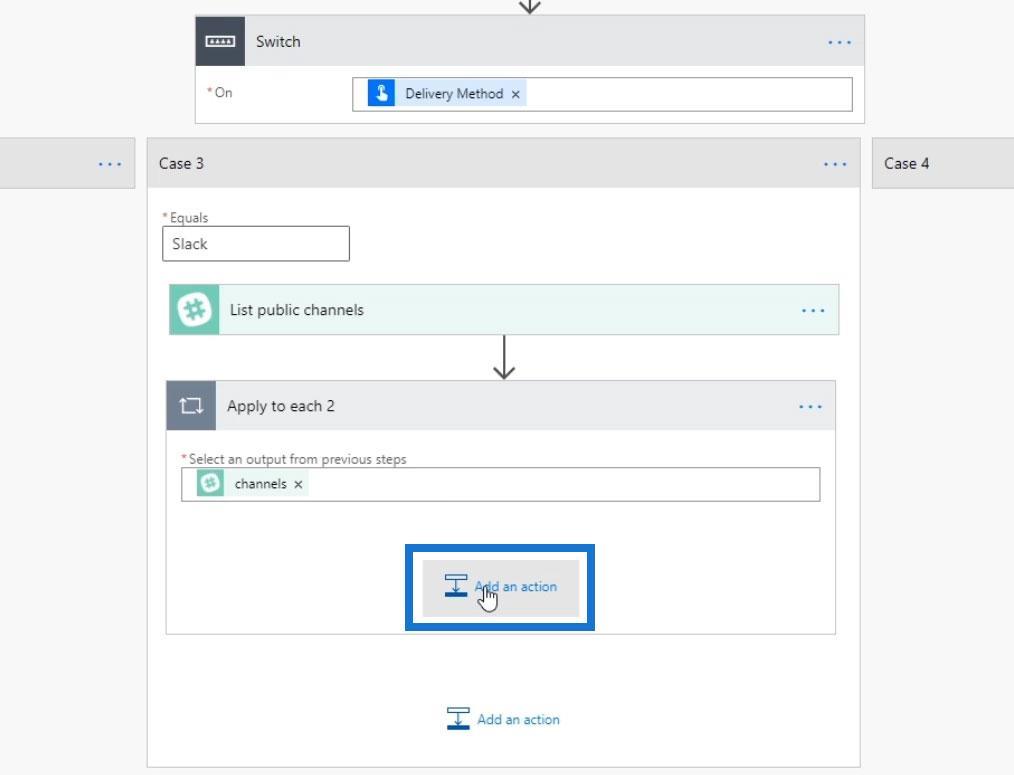Open the ellipsis menu of the case left of Case 3
Image resolution: width=1014 pixels, height=775 pixels.
click(x=110, y=164)
